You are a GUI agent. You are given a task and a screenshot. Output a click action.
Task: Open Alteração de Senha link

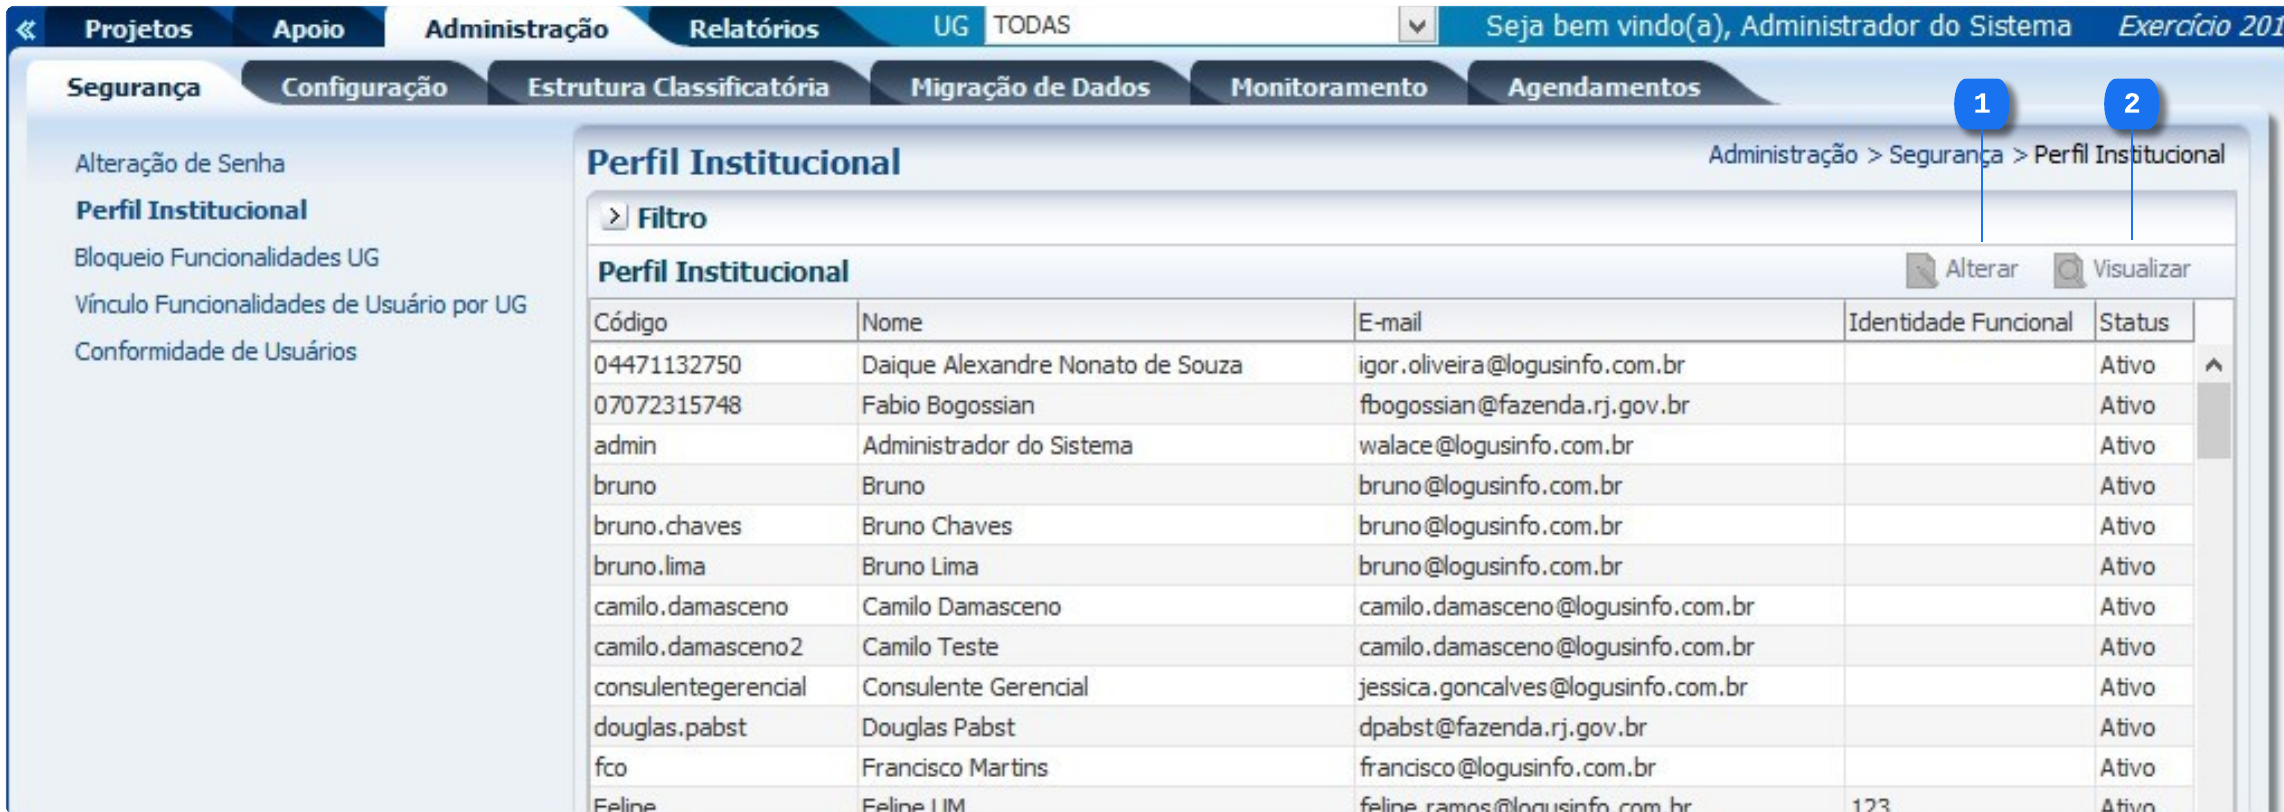tap(180, 163)
